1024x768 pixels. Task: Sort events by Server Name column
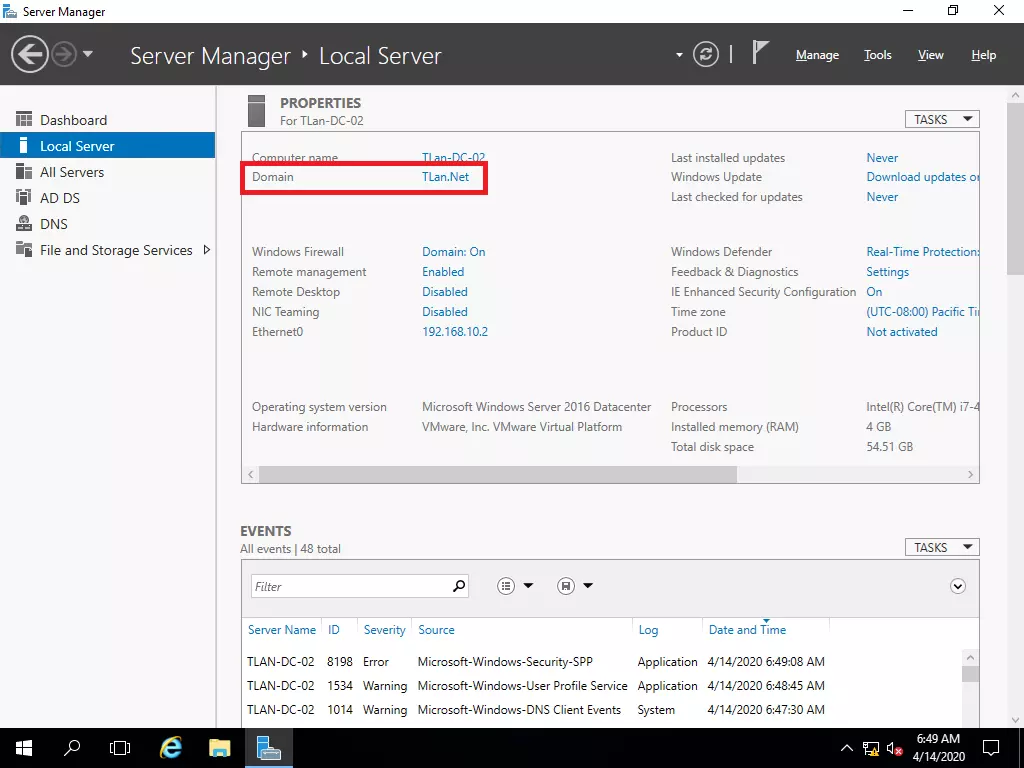(281, 630)
